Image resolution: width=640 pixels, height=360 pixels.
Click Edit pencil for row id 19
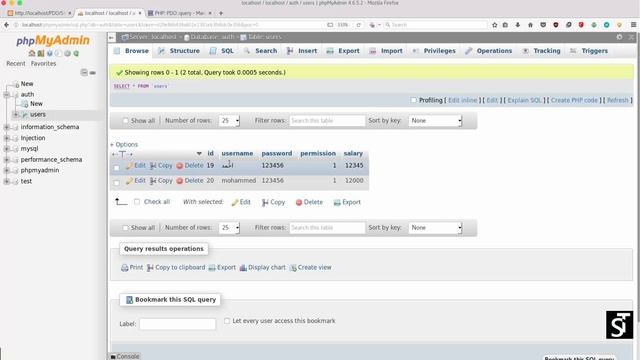pos(136,165)
